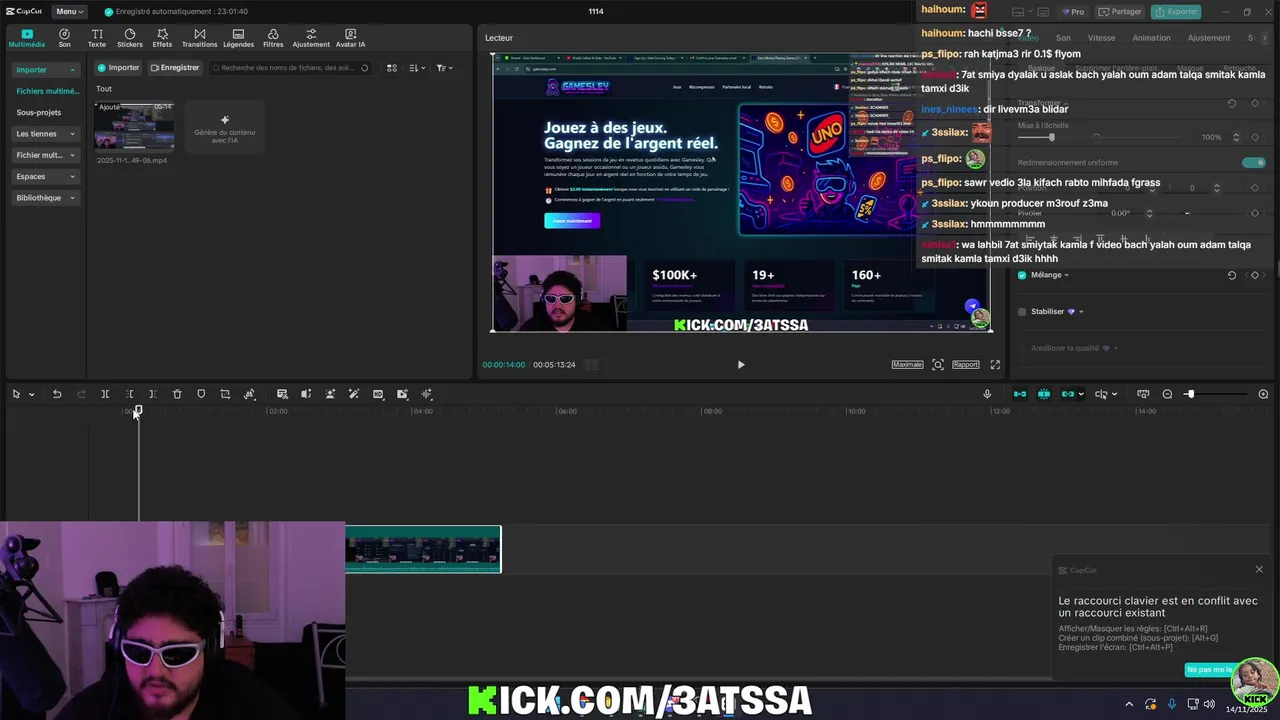Close the keyboard shortcut conflict notification
Viewport: 1280px width, 720px height.
coord(1259,570)
